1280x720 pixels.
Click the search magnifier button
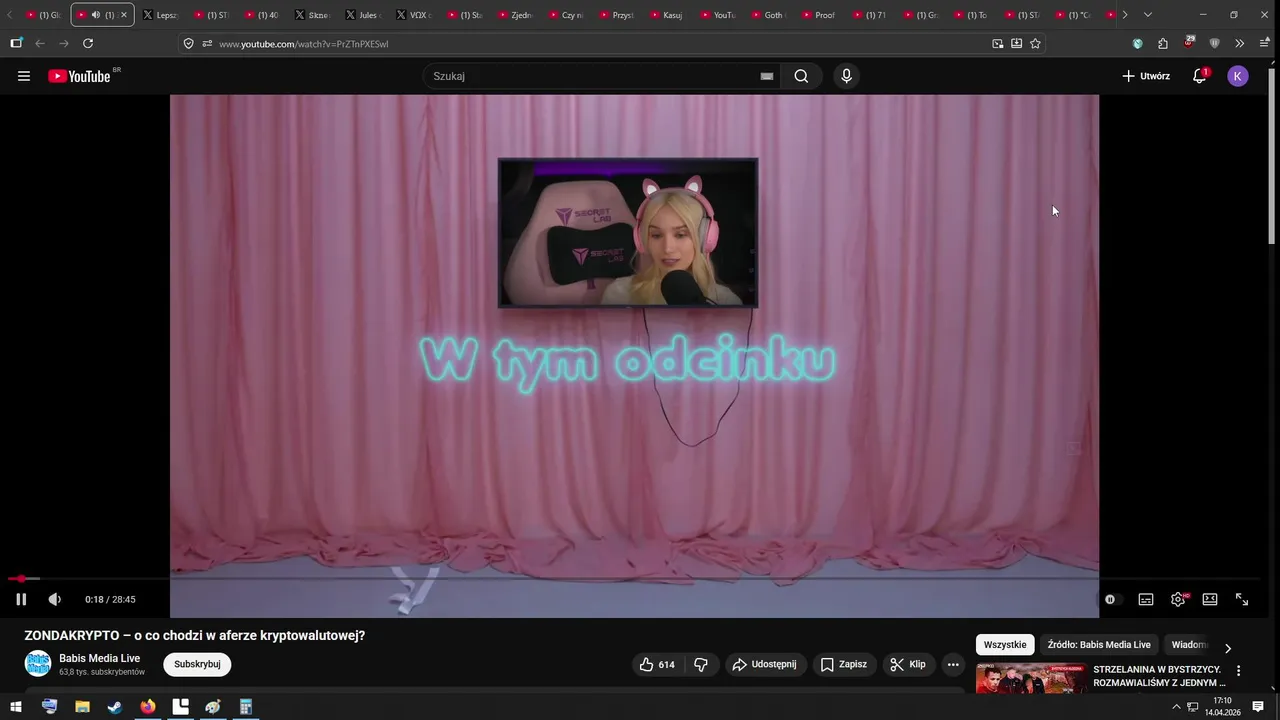[x=801, y=76]
